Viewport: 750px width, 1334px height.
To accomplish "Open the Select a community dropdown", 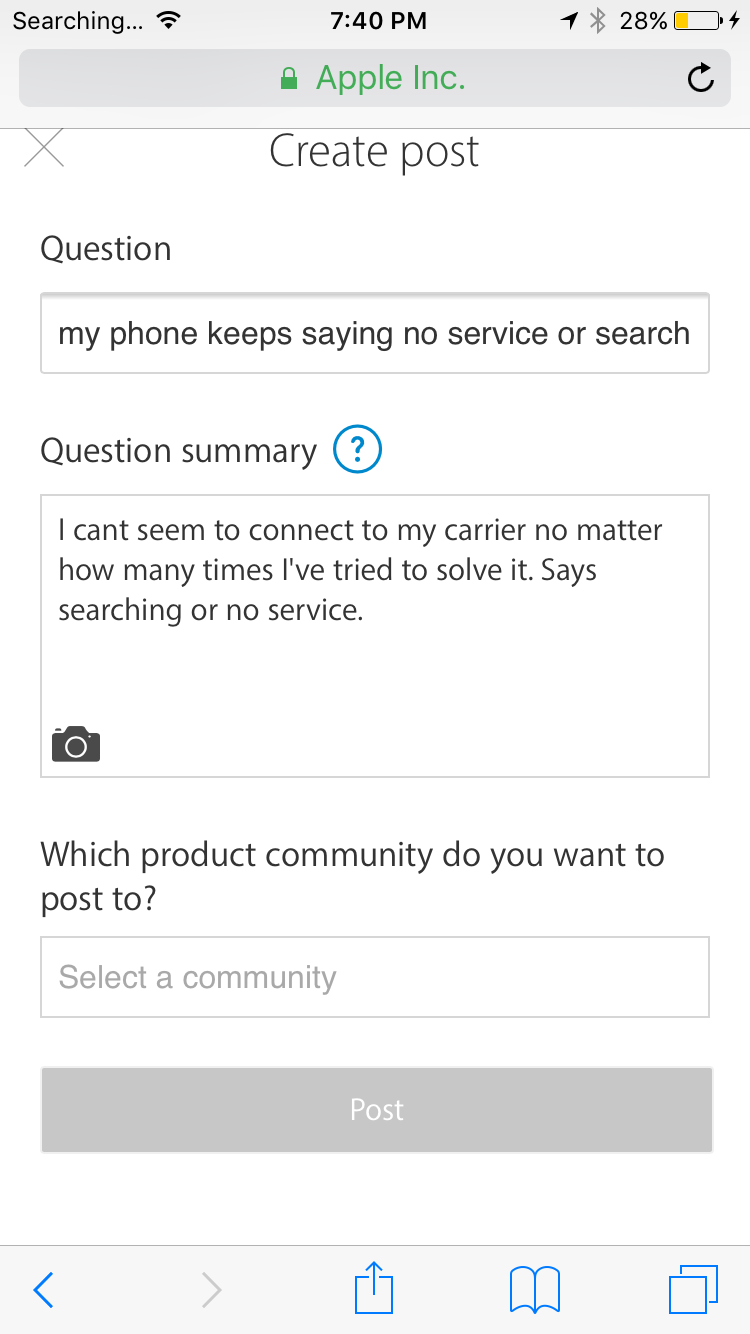I will click(x=374, y=977).
